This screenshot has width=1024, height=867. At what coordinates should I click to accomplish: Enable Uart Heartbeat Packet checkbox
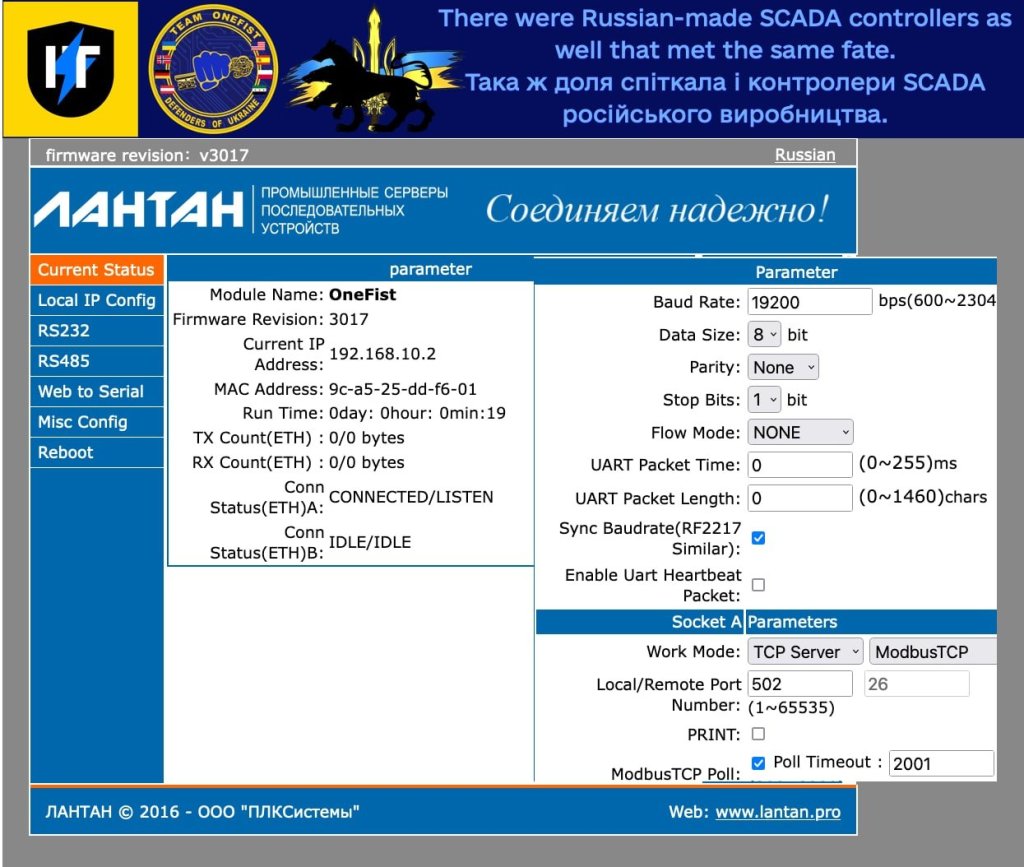pyautogui.click(x=758, y=585)
